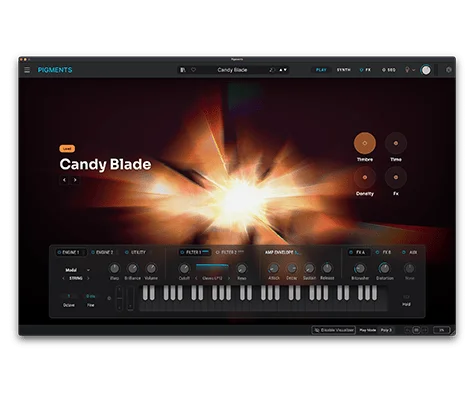
Task: Toggle Engine 2 power button
Action: 93,252
